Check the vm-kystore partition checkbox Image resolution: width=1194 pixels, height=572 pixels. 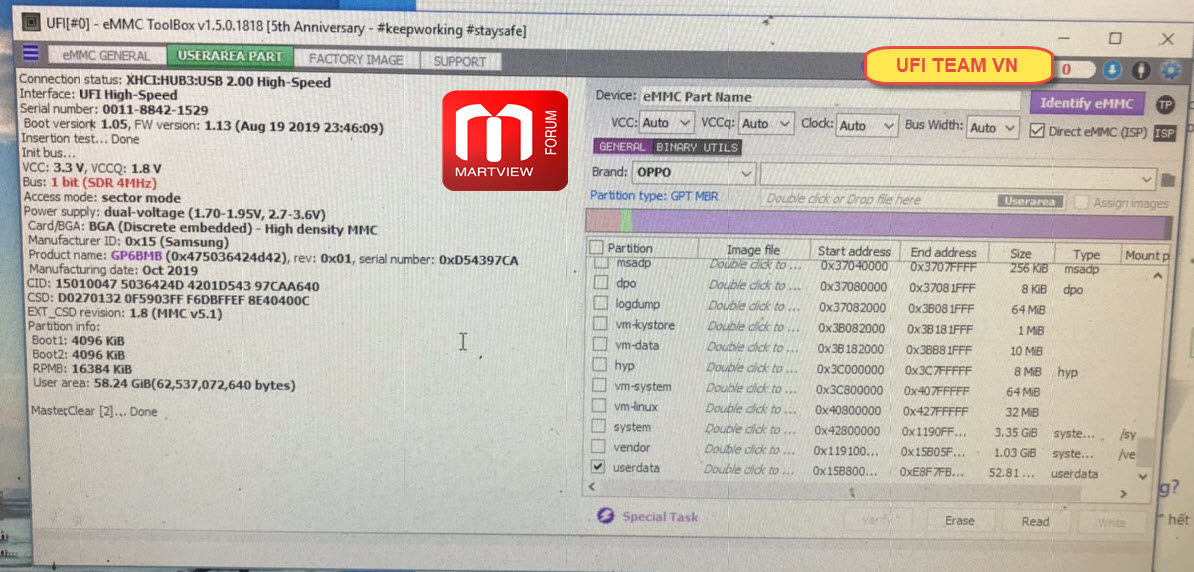point(602,325)
